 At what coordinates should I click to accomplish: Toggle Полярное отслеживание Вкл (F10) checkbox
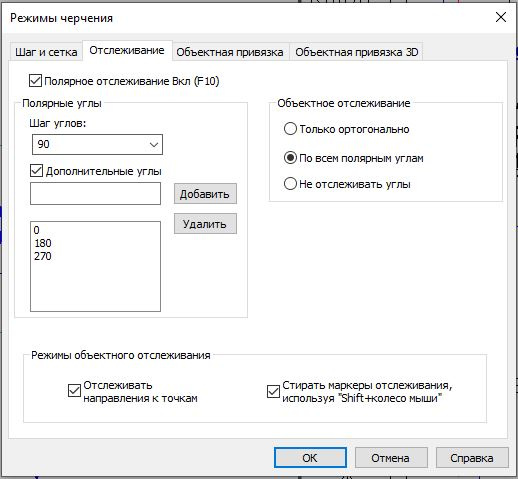[35, 81]
